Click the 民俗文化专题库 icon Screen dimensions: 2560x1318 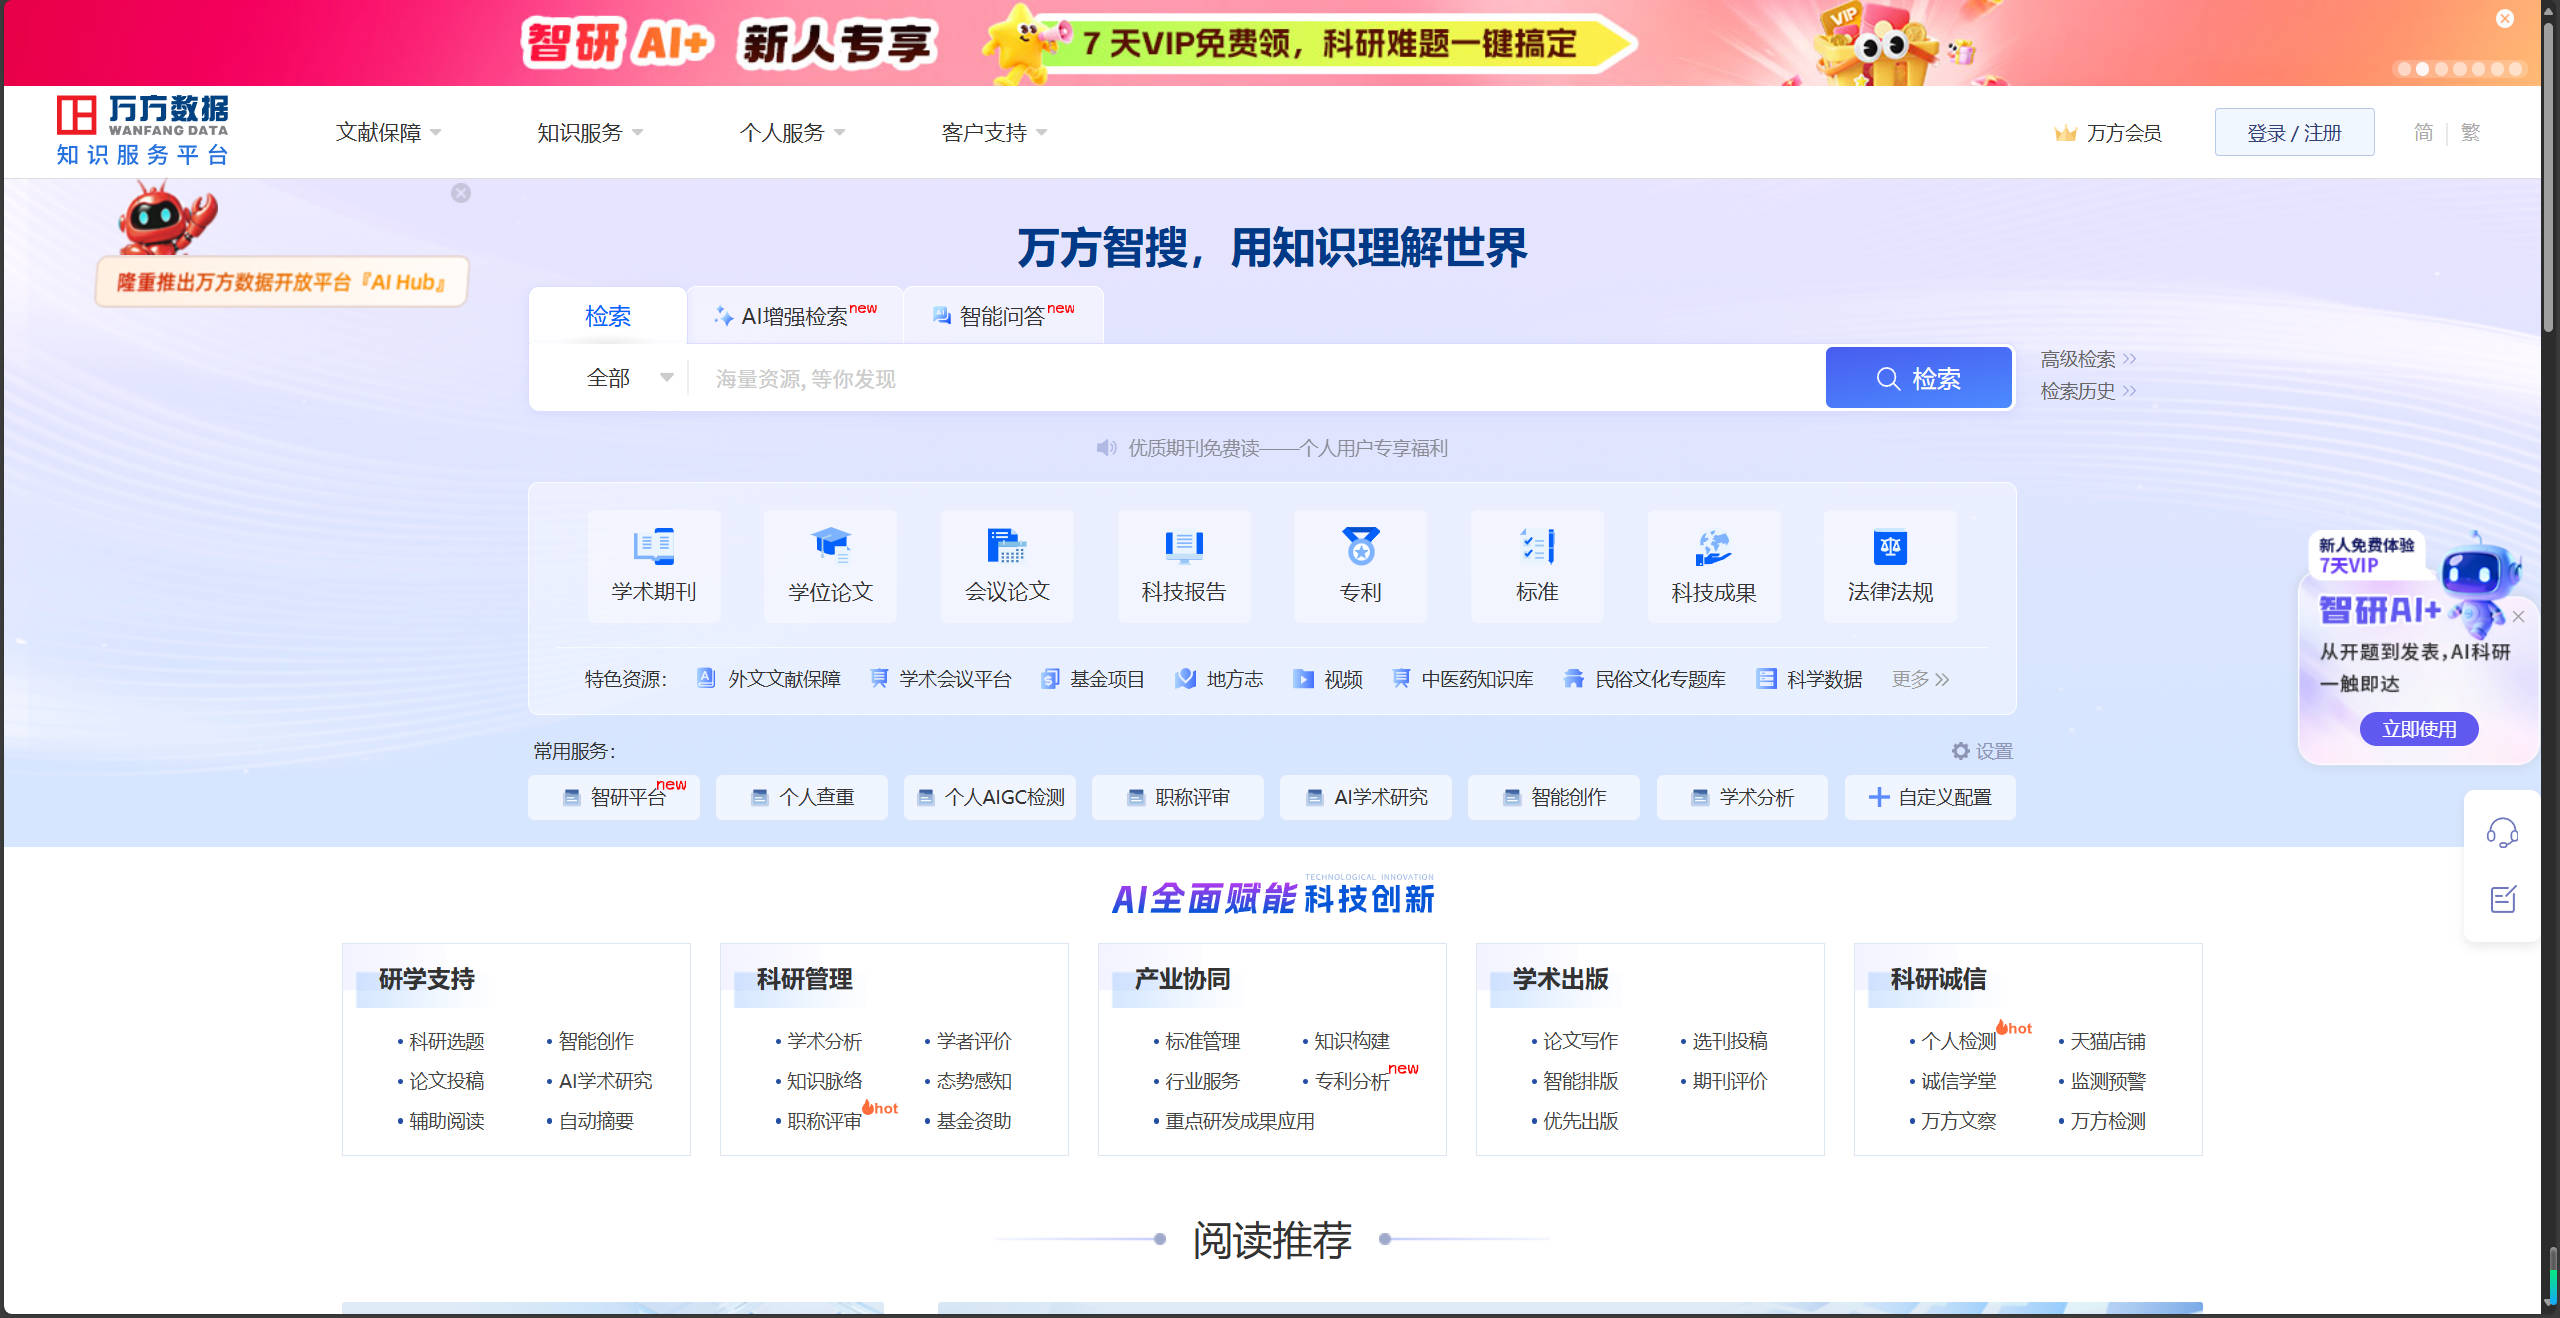[1574, 678]
